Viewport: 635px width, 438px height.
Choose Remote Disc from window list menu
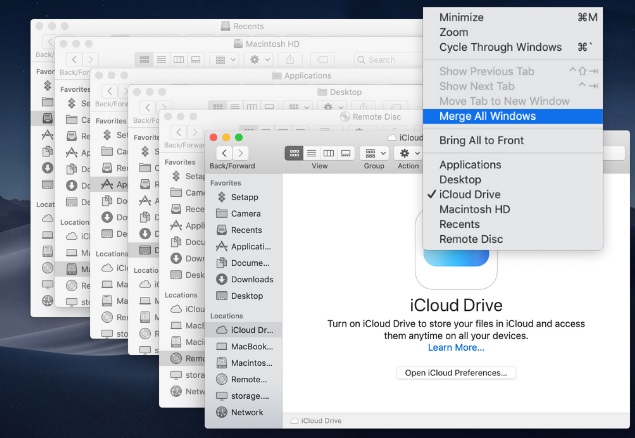tap(512, 240)
